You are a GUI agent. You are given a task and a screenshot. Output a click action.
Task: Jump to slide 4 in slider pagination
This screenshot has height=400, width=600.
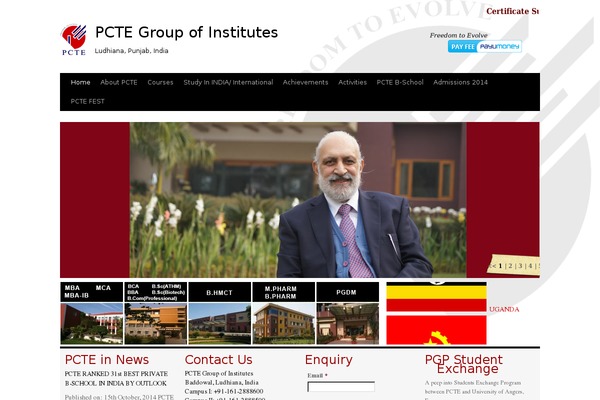(x=530, y=266)
